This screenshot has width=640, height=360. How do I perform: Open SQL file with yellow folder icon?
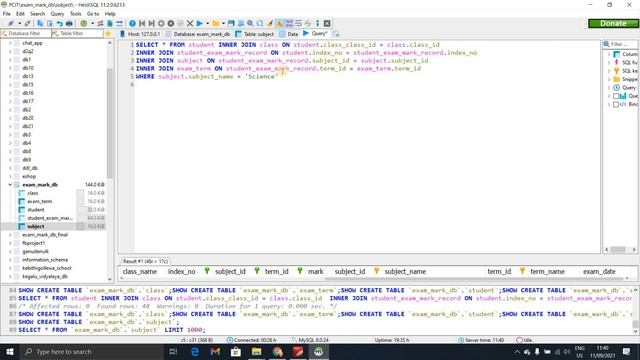pos(216,23)
